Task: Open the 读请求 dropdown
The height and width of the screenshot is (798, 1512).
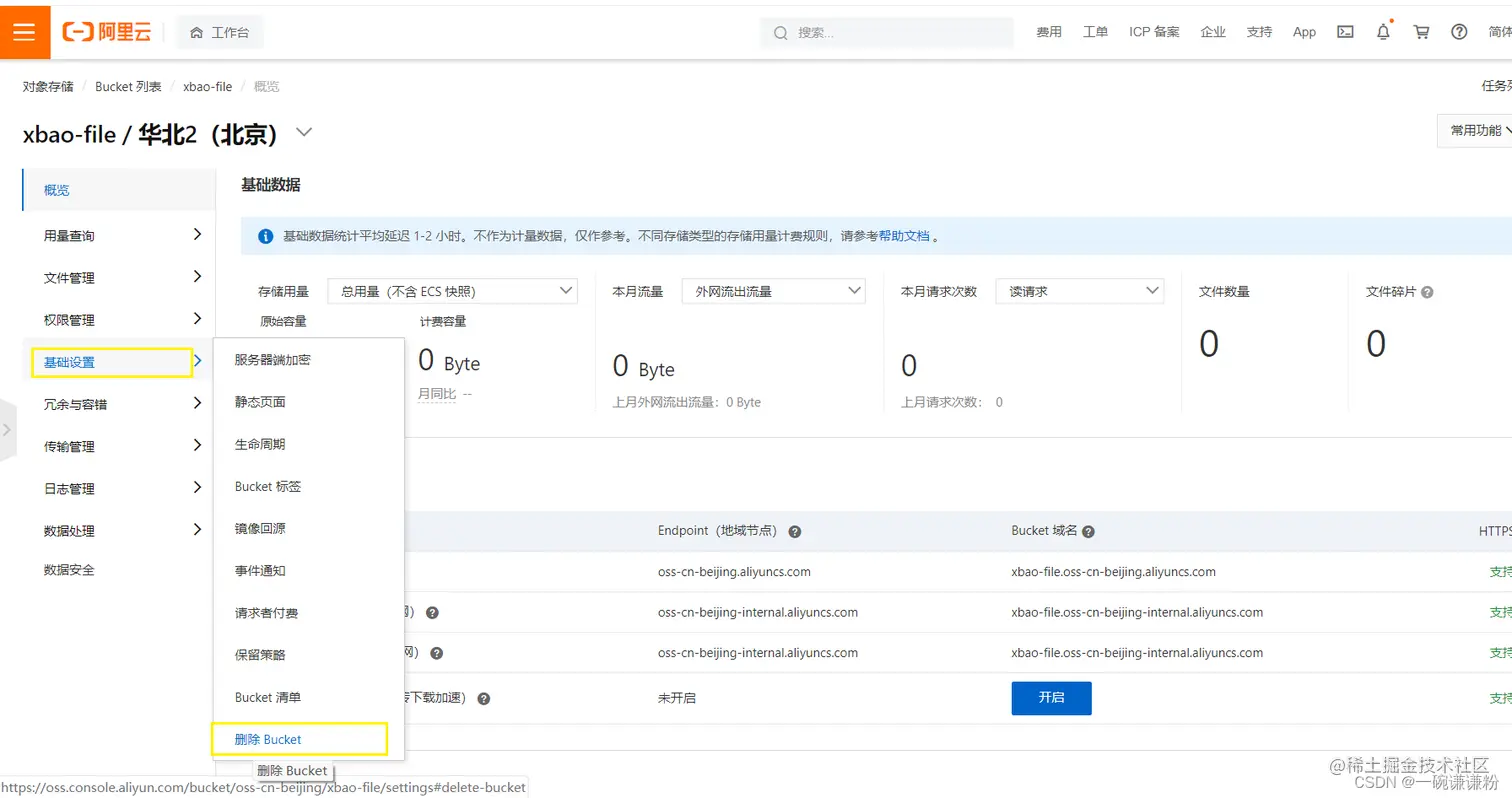Action: pos(1080,291)
